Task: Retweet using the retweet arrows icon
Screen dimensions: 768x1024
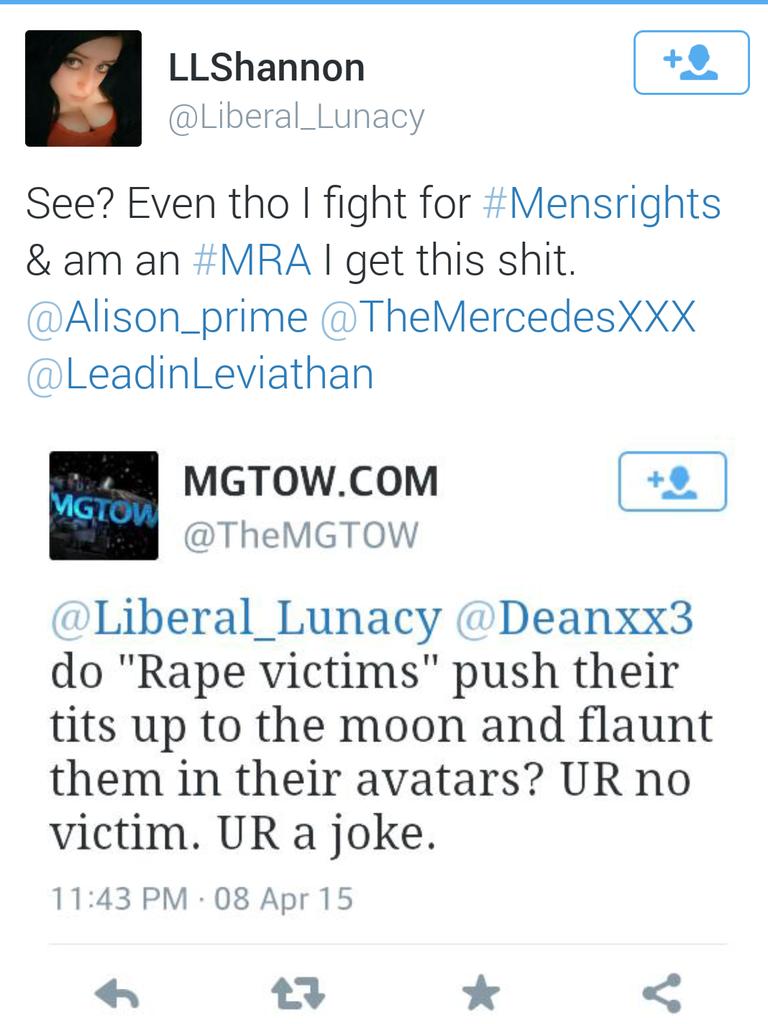Action: click(298, 994)
